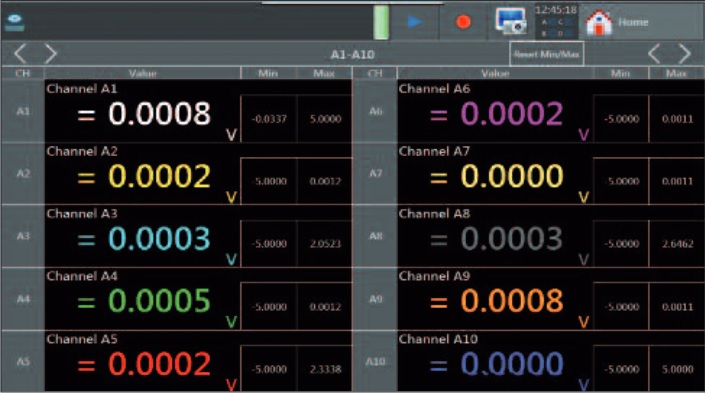The height and width of the screenshot is (395, 705).
Task: Reset Min/Max values
Action: pos(546,54)
